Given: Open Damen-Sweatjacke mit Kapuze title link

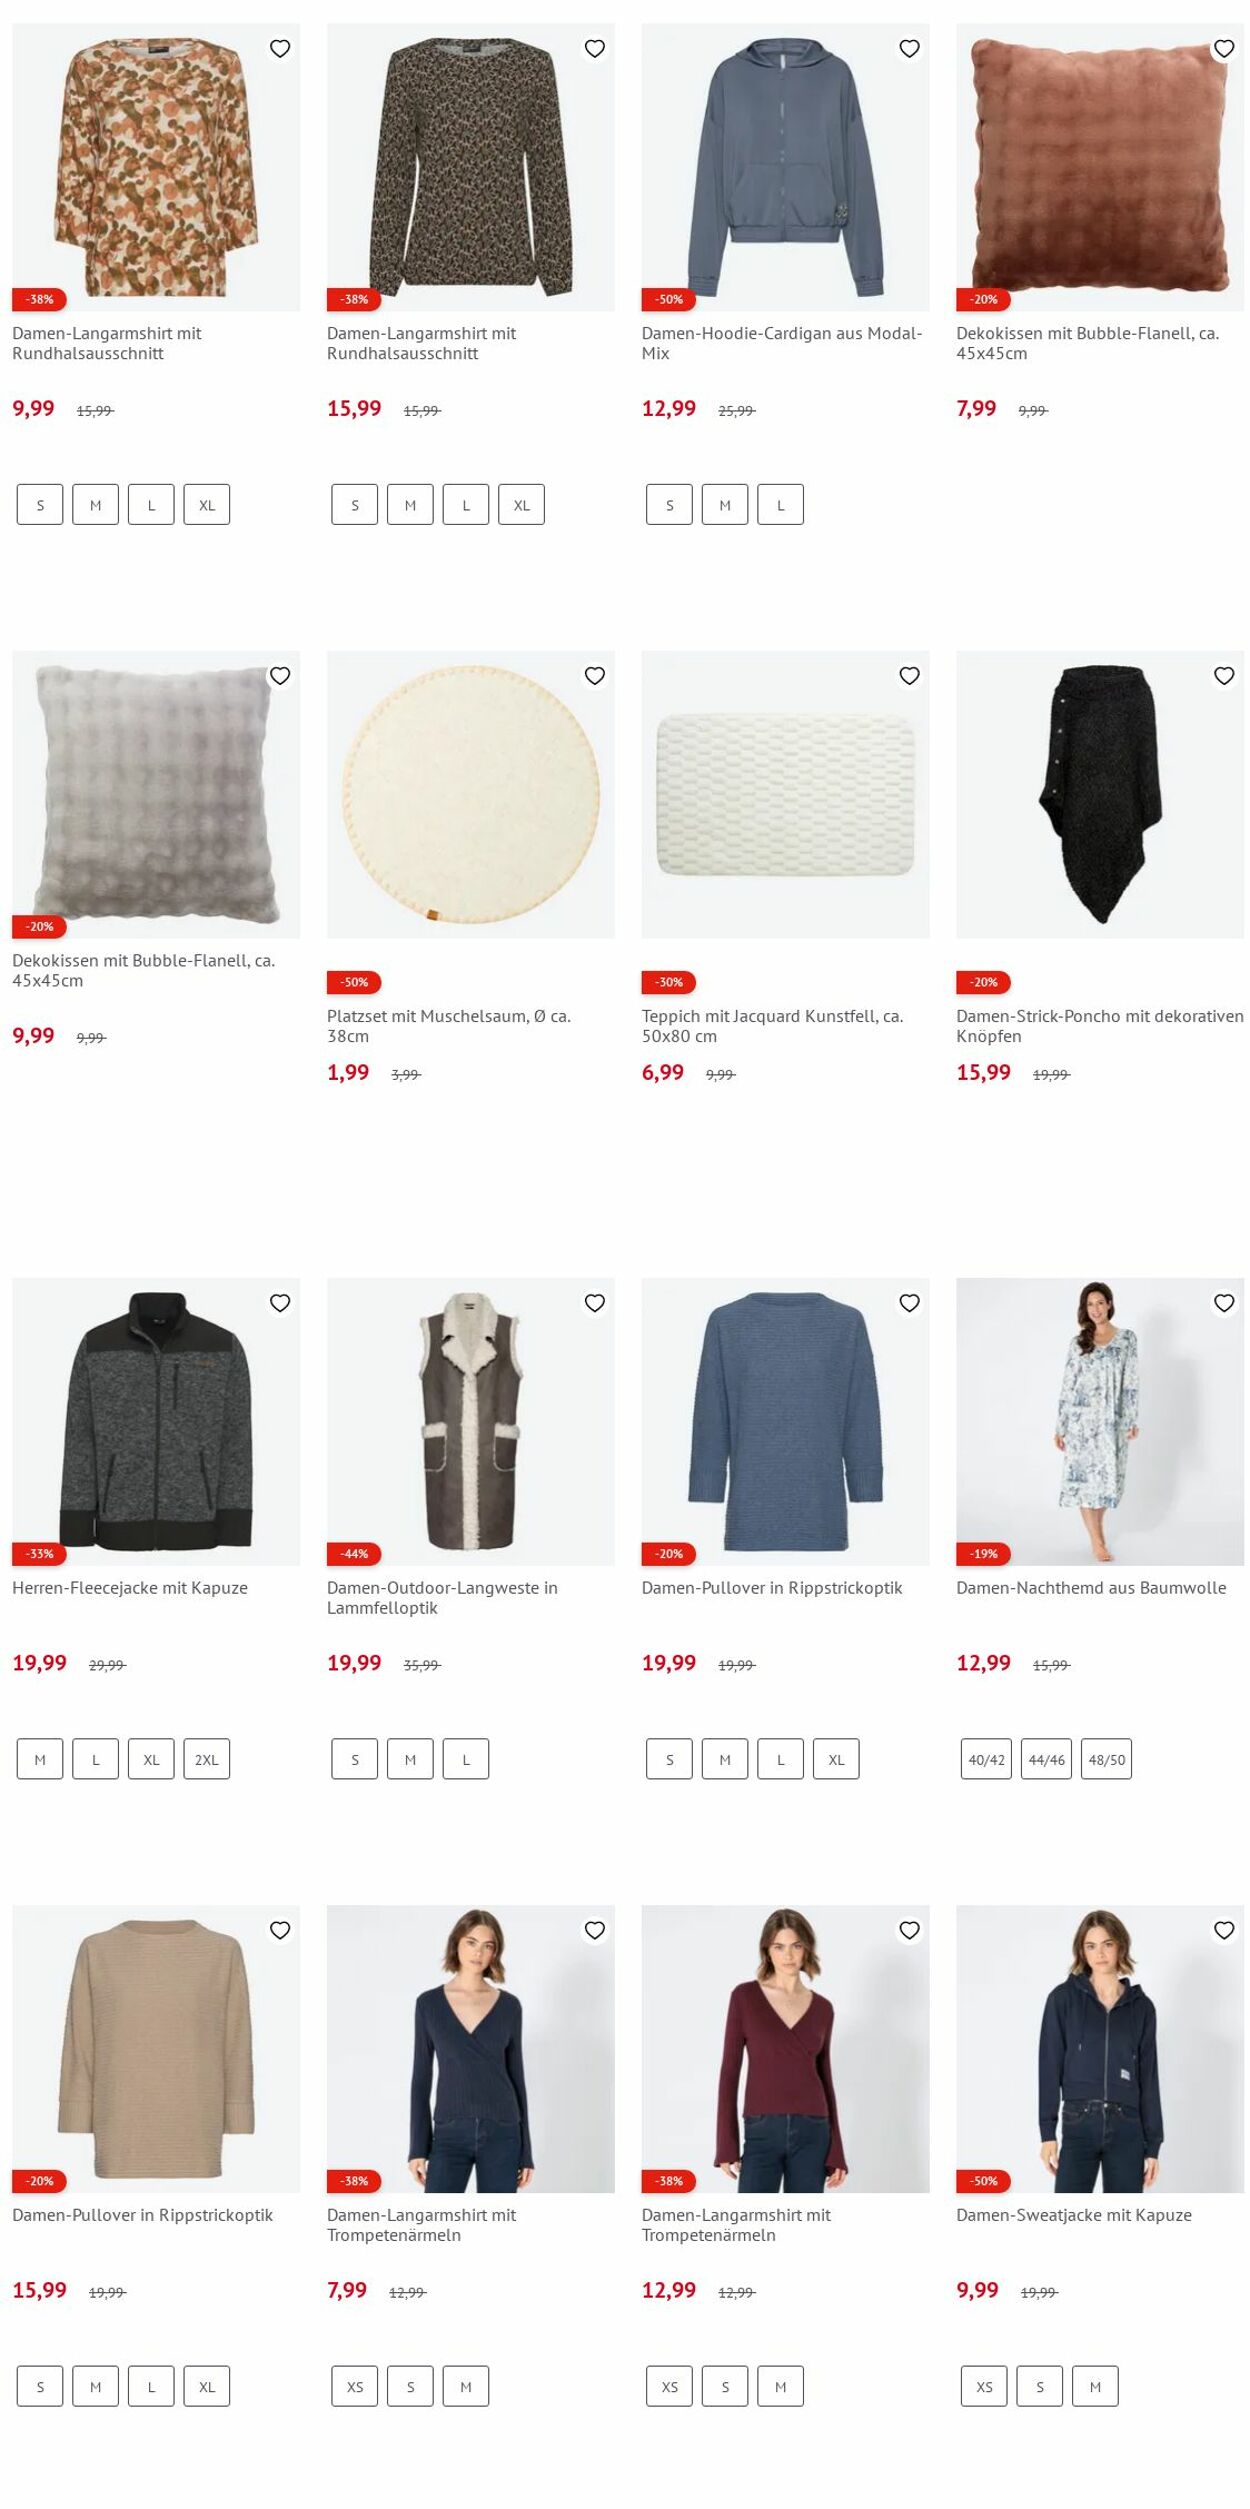Looking at the screenshot, I should coord(1073,2215).
